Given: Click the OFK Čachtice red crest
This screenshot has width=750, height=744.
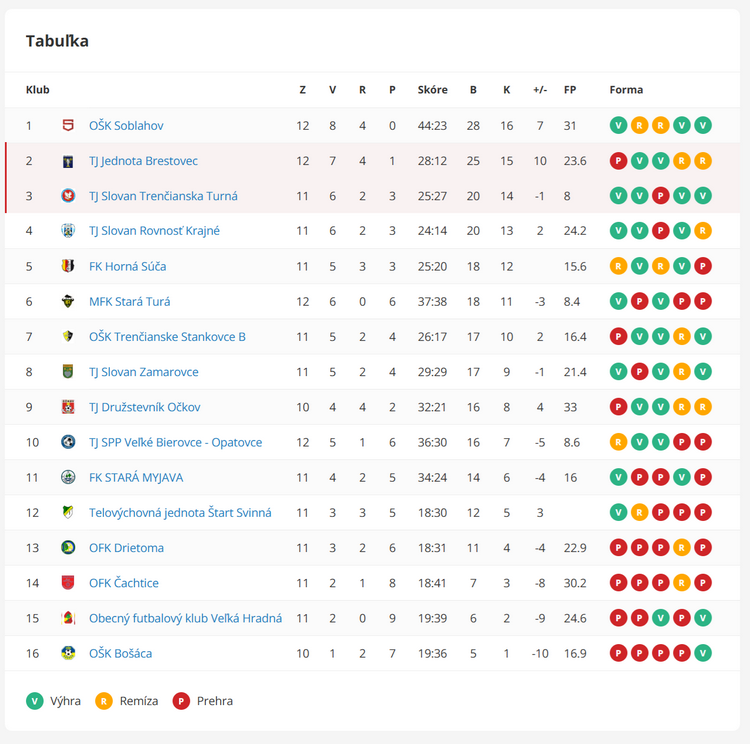Looking at the screenshot, I should [68, 583].
